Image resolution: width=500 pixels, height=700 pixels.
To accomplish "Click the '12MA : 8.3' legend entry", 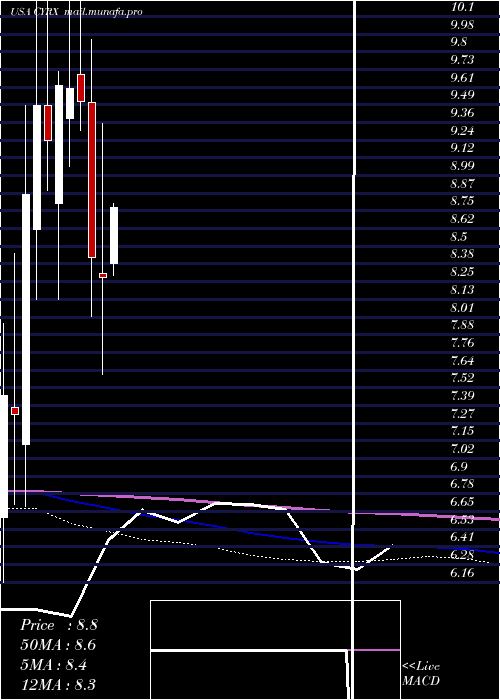I will [x=58, y=685].
